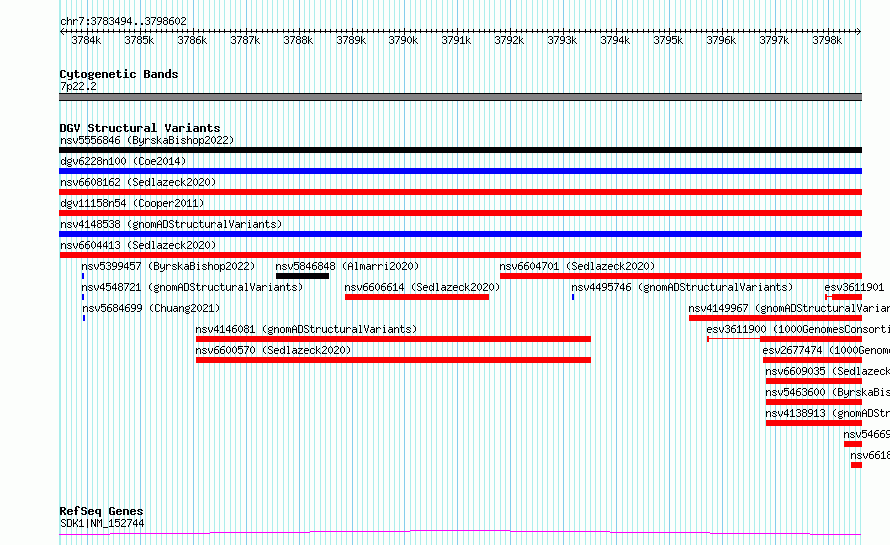890x545 pixels.
Task: Open nsv6604701 (Sedlazeck2020) label
Action: [x=577, y=266]
